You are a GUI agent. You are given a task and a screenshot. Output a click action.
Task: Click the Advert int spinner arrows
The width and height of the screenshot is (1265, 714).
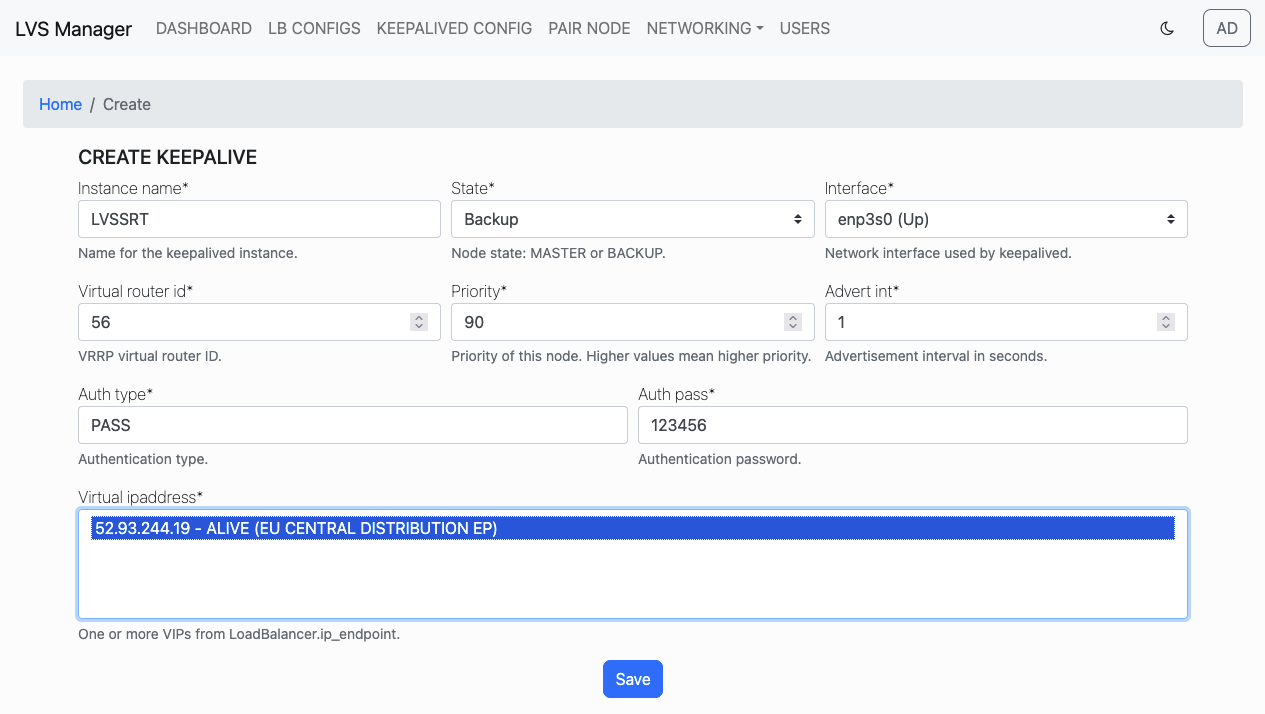coord(1166,322)
